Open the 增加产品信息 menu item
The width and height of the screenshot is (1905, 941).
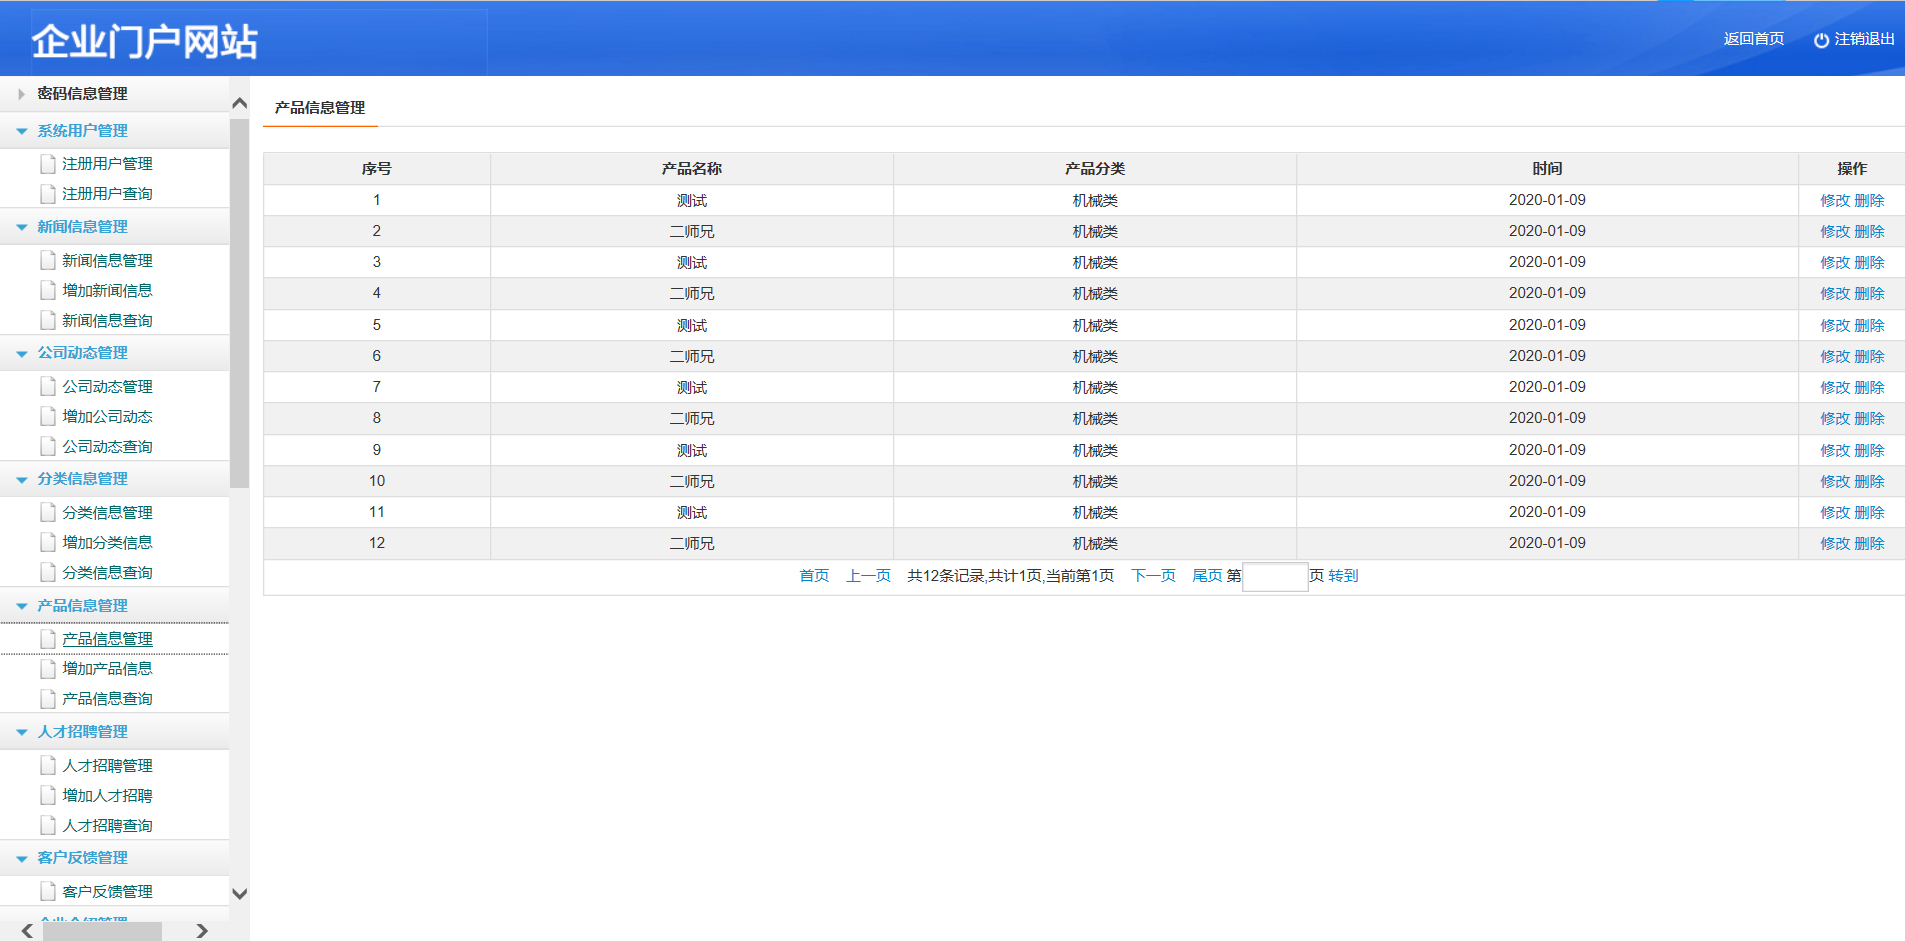point(107,669)
